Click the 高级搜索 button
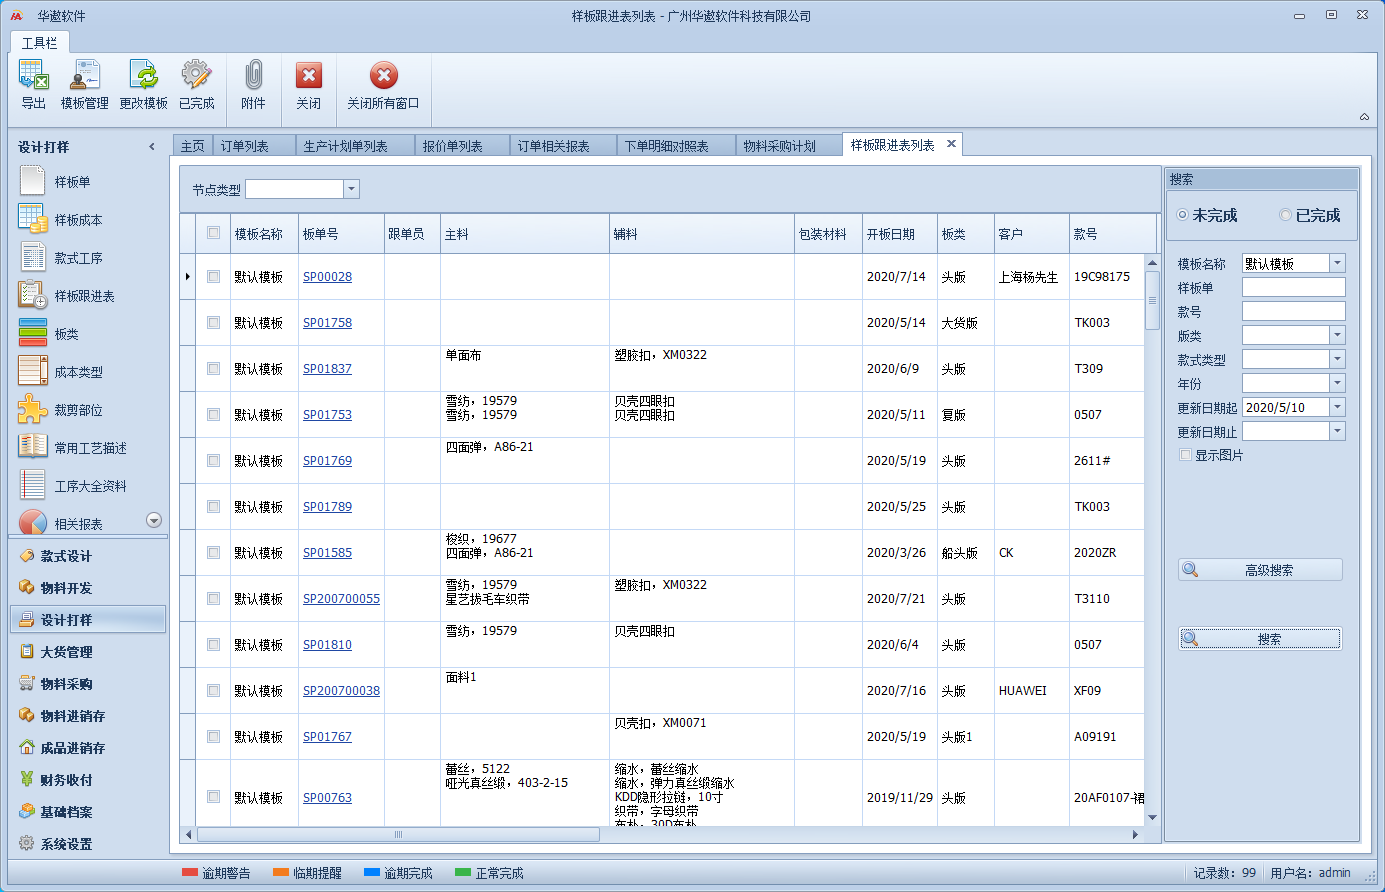The image size is (1385, 892). click(x=1260, y=570)
